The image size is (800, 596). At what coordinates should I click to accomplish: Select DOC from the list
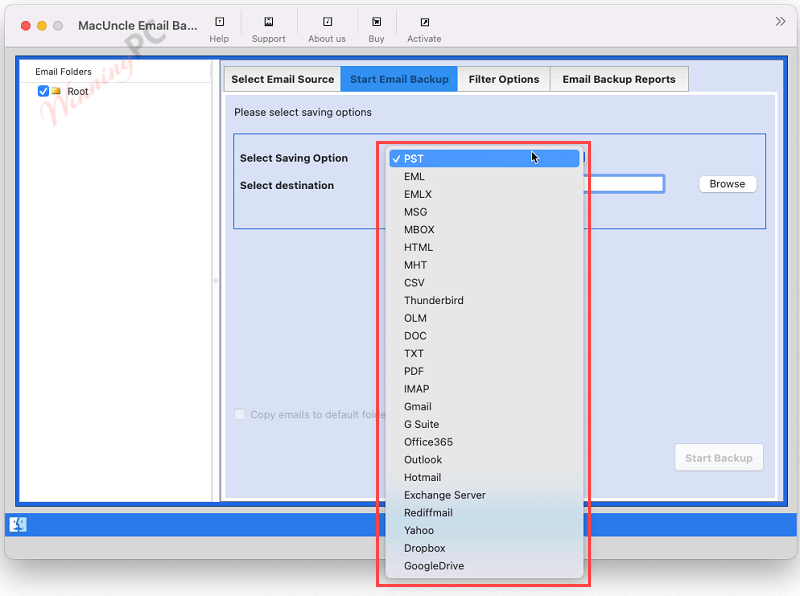(x=484, y=336)
